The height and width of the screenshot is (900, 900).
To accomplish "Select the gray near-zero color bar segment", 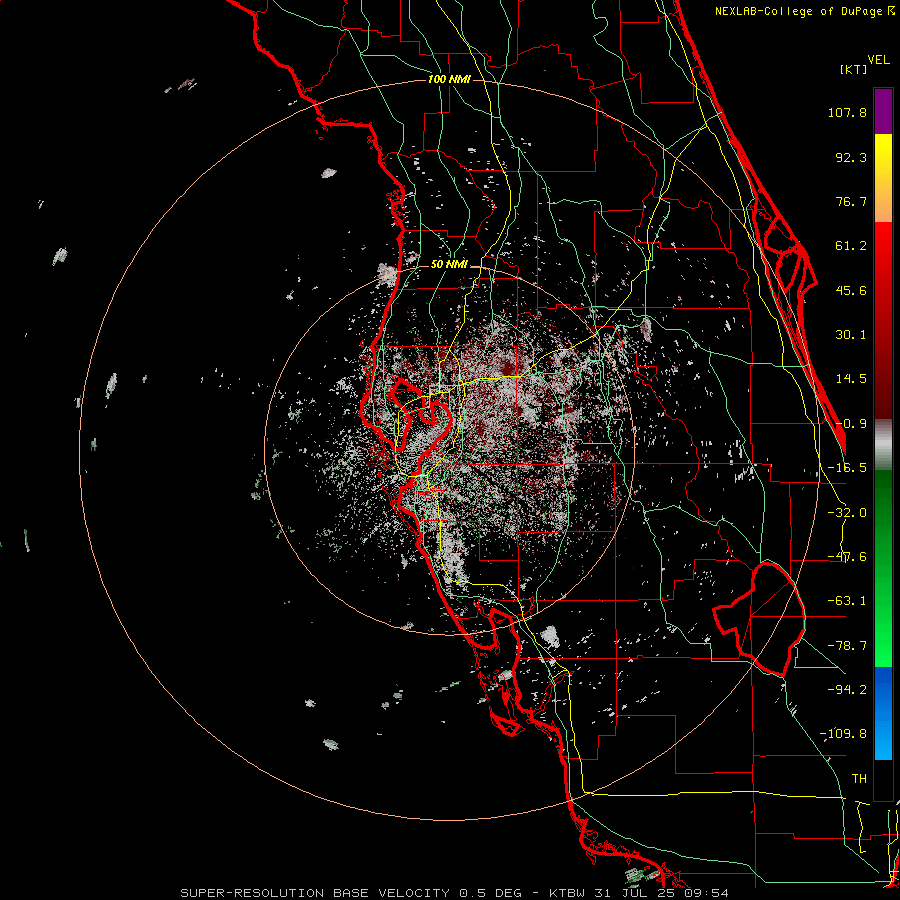I will 883,444.
